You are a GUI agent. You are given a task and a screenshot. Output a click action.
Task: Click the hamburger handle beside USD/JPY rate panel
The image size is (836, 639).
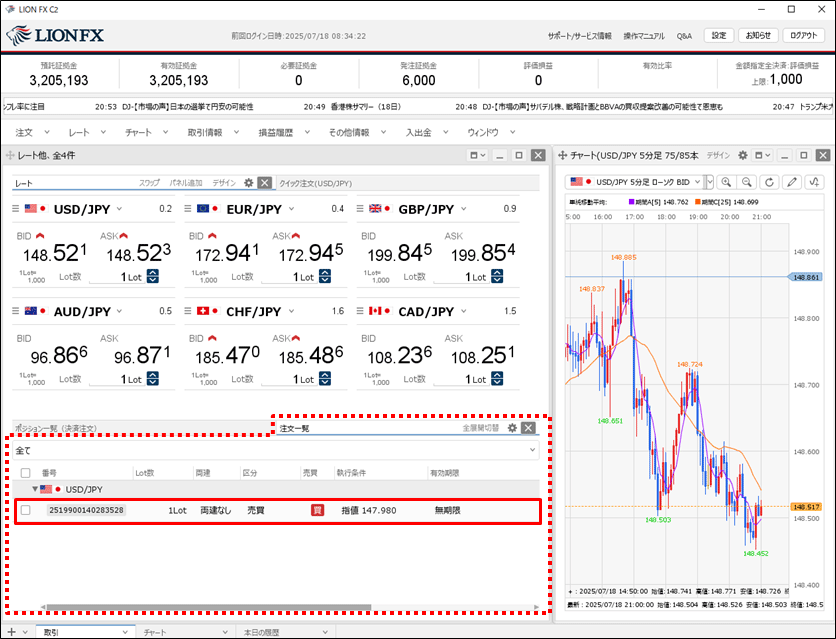tap(16, 209)
